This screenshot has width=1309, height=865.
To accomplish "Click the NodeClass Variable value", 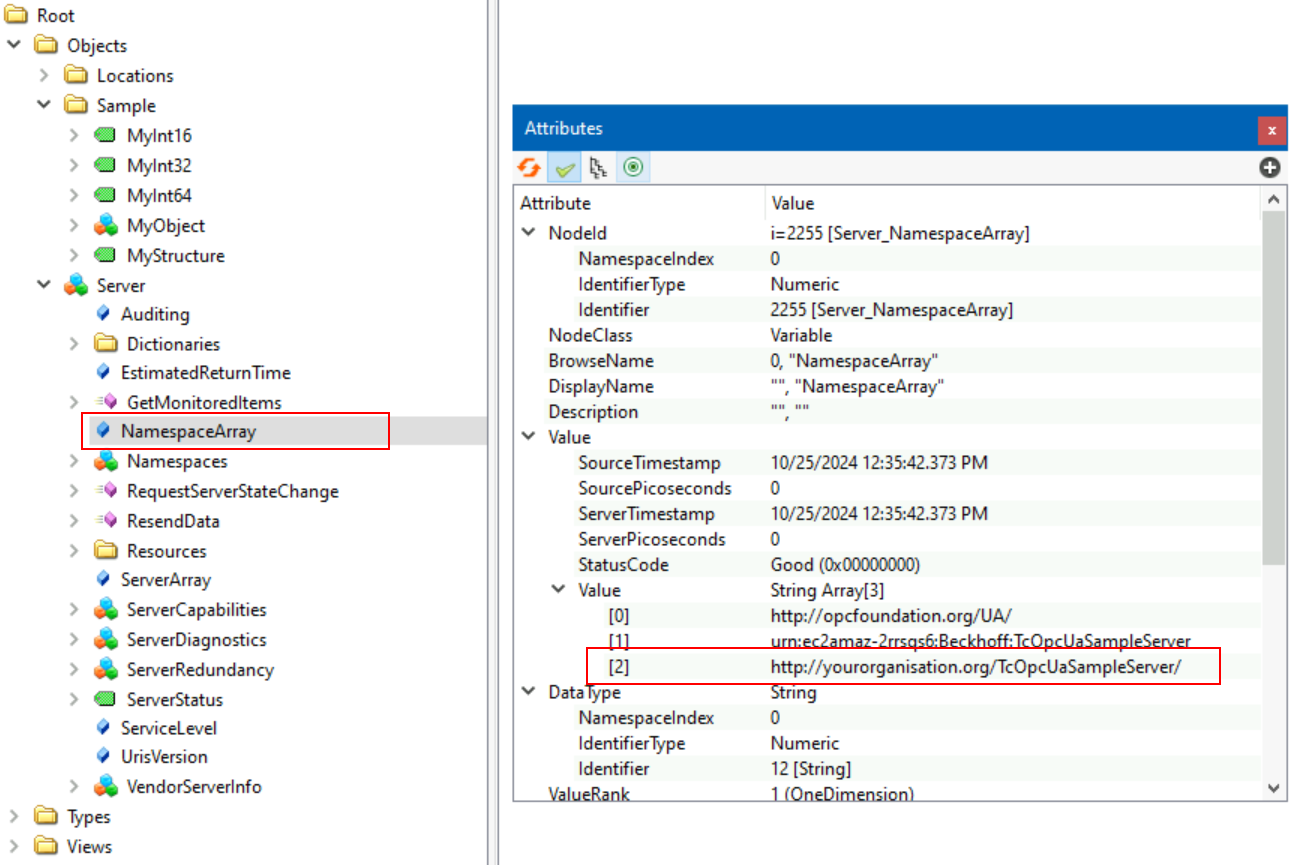I will click(801, 335).
